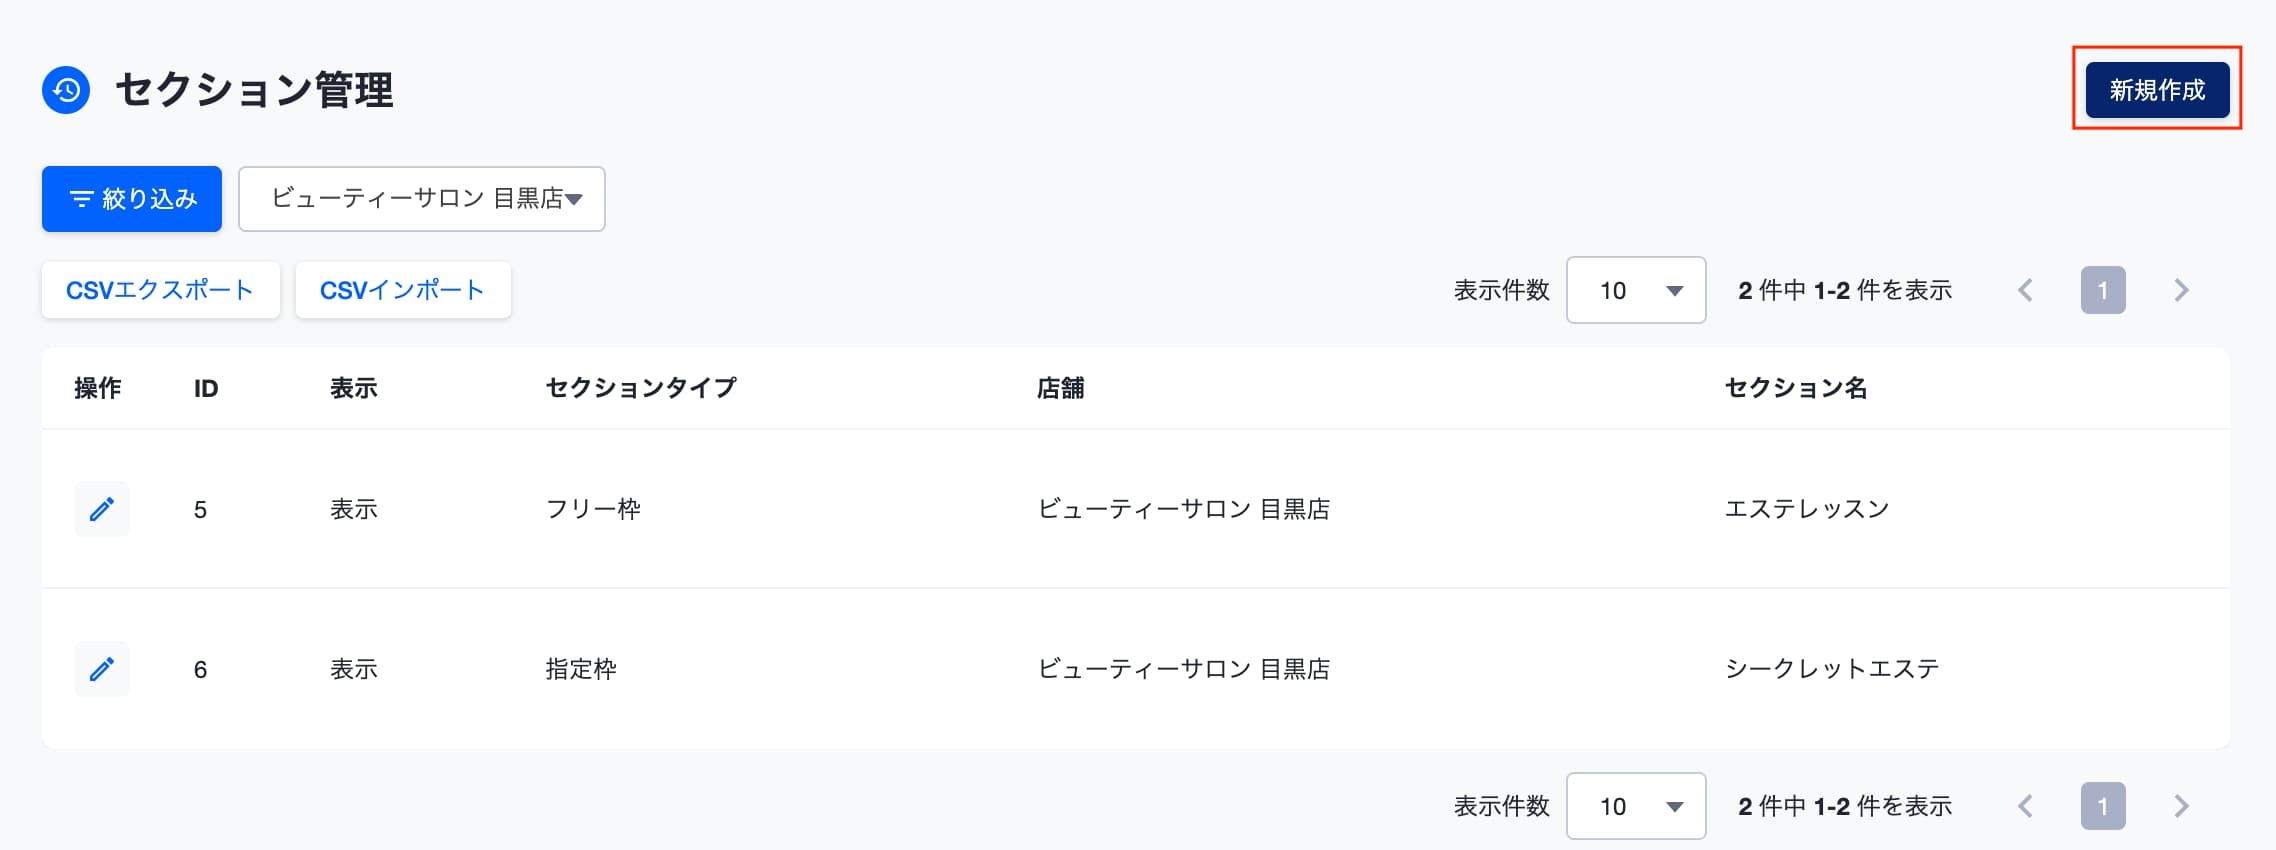Click the セクションタイプ column header
Viewport: 2276px width, 850px height.
coord(641,388)
